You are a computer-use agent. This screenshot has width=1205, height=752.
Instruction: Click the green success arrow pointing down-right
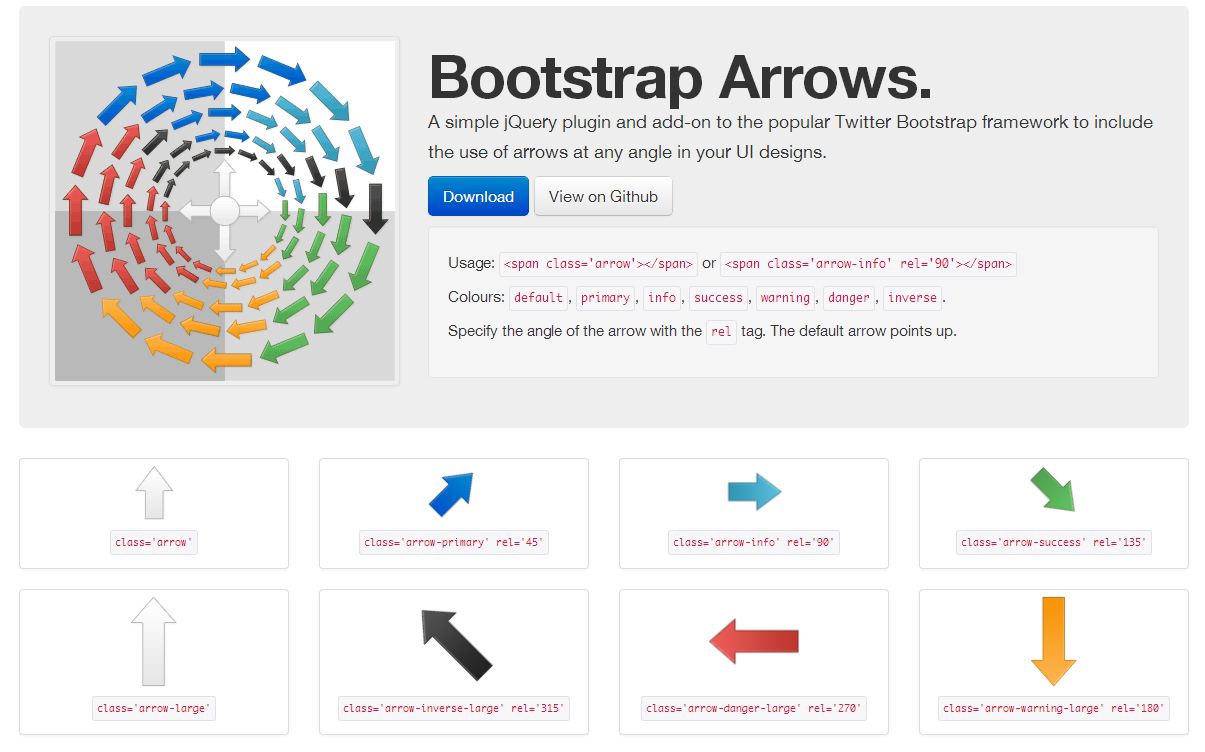1053,490
